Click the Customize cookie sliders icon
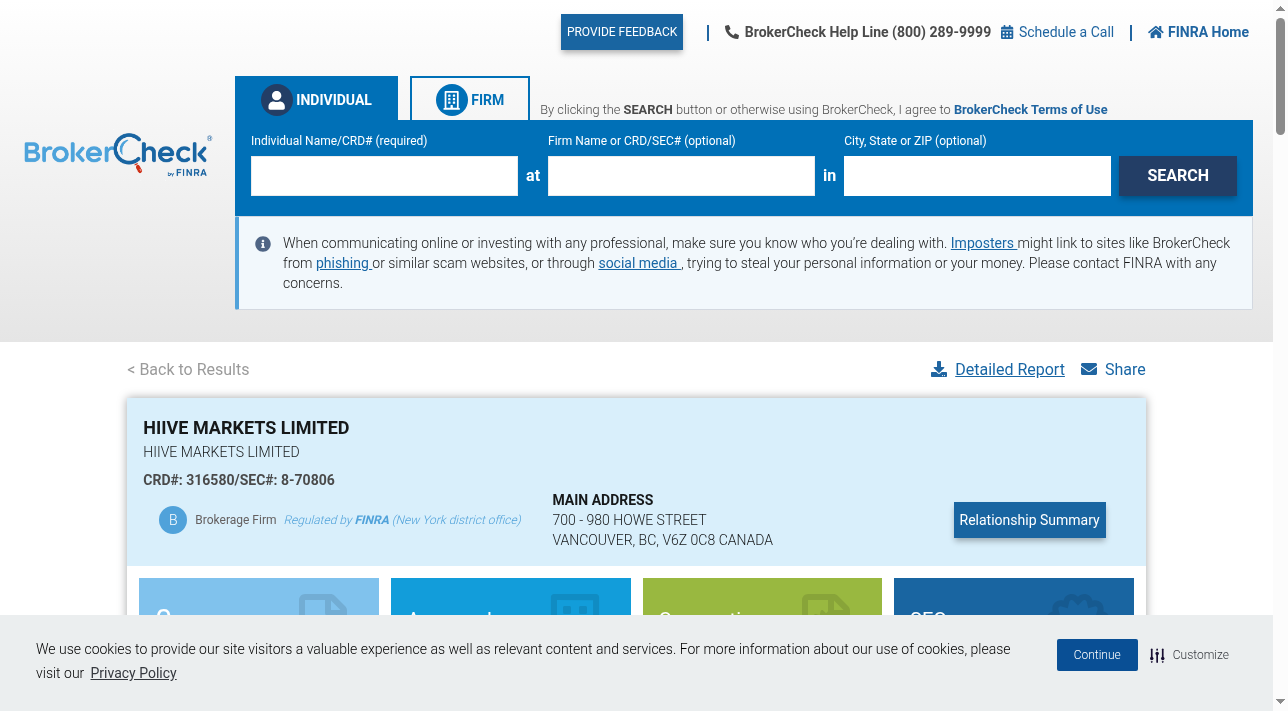This screenshot has height=711, width=1288. (1157, 655)
